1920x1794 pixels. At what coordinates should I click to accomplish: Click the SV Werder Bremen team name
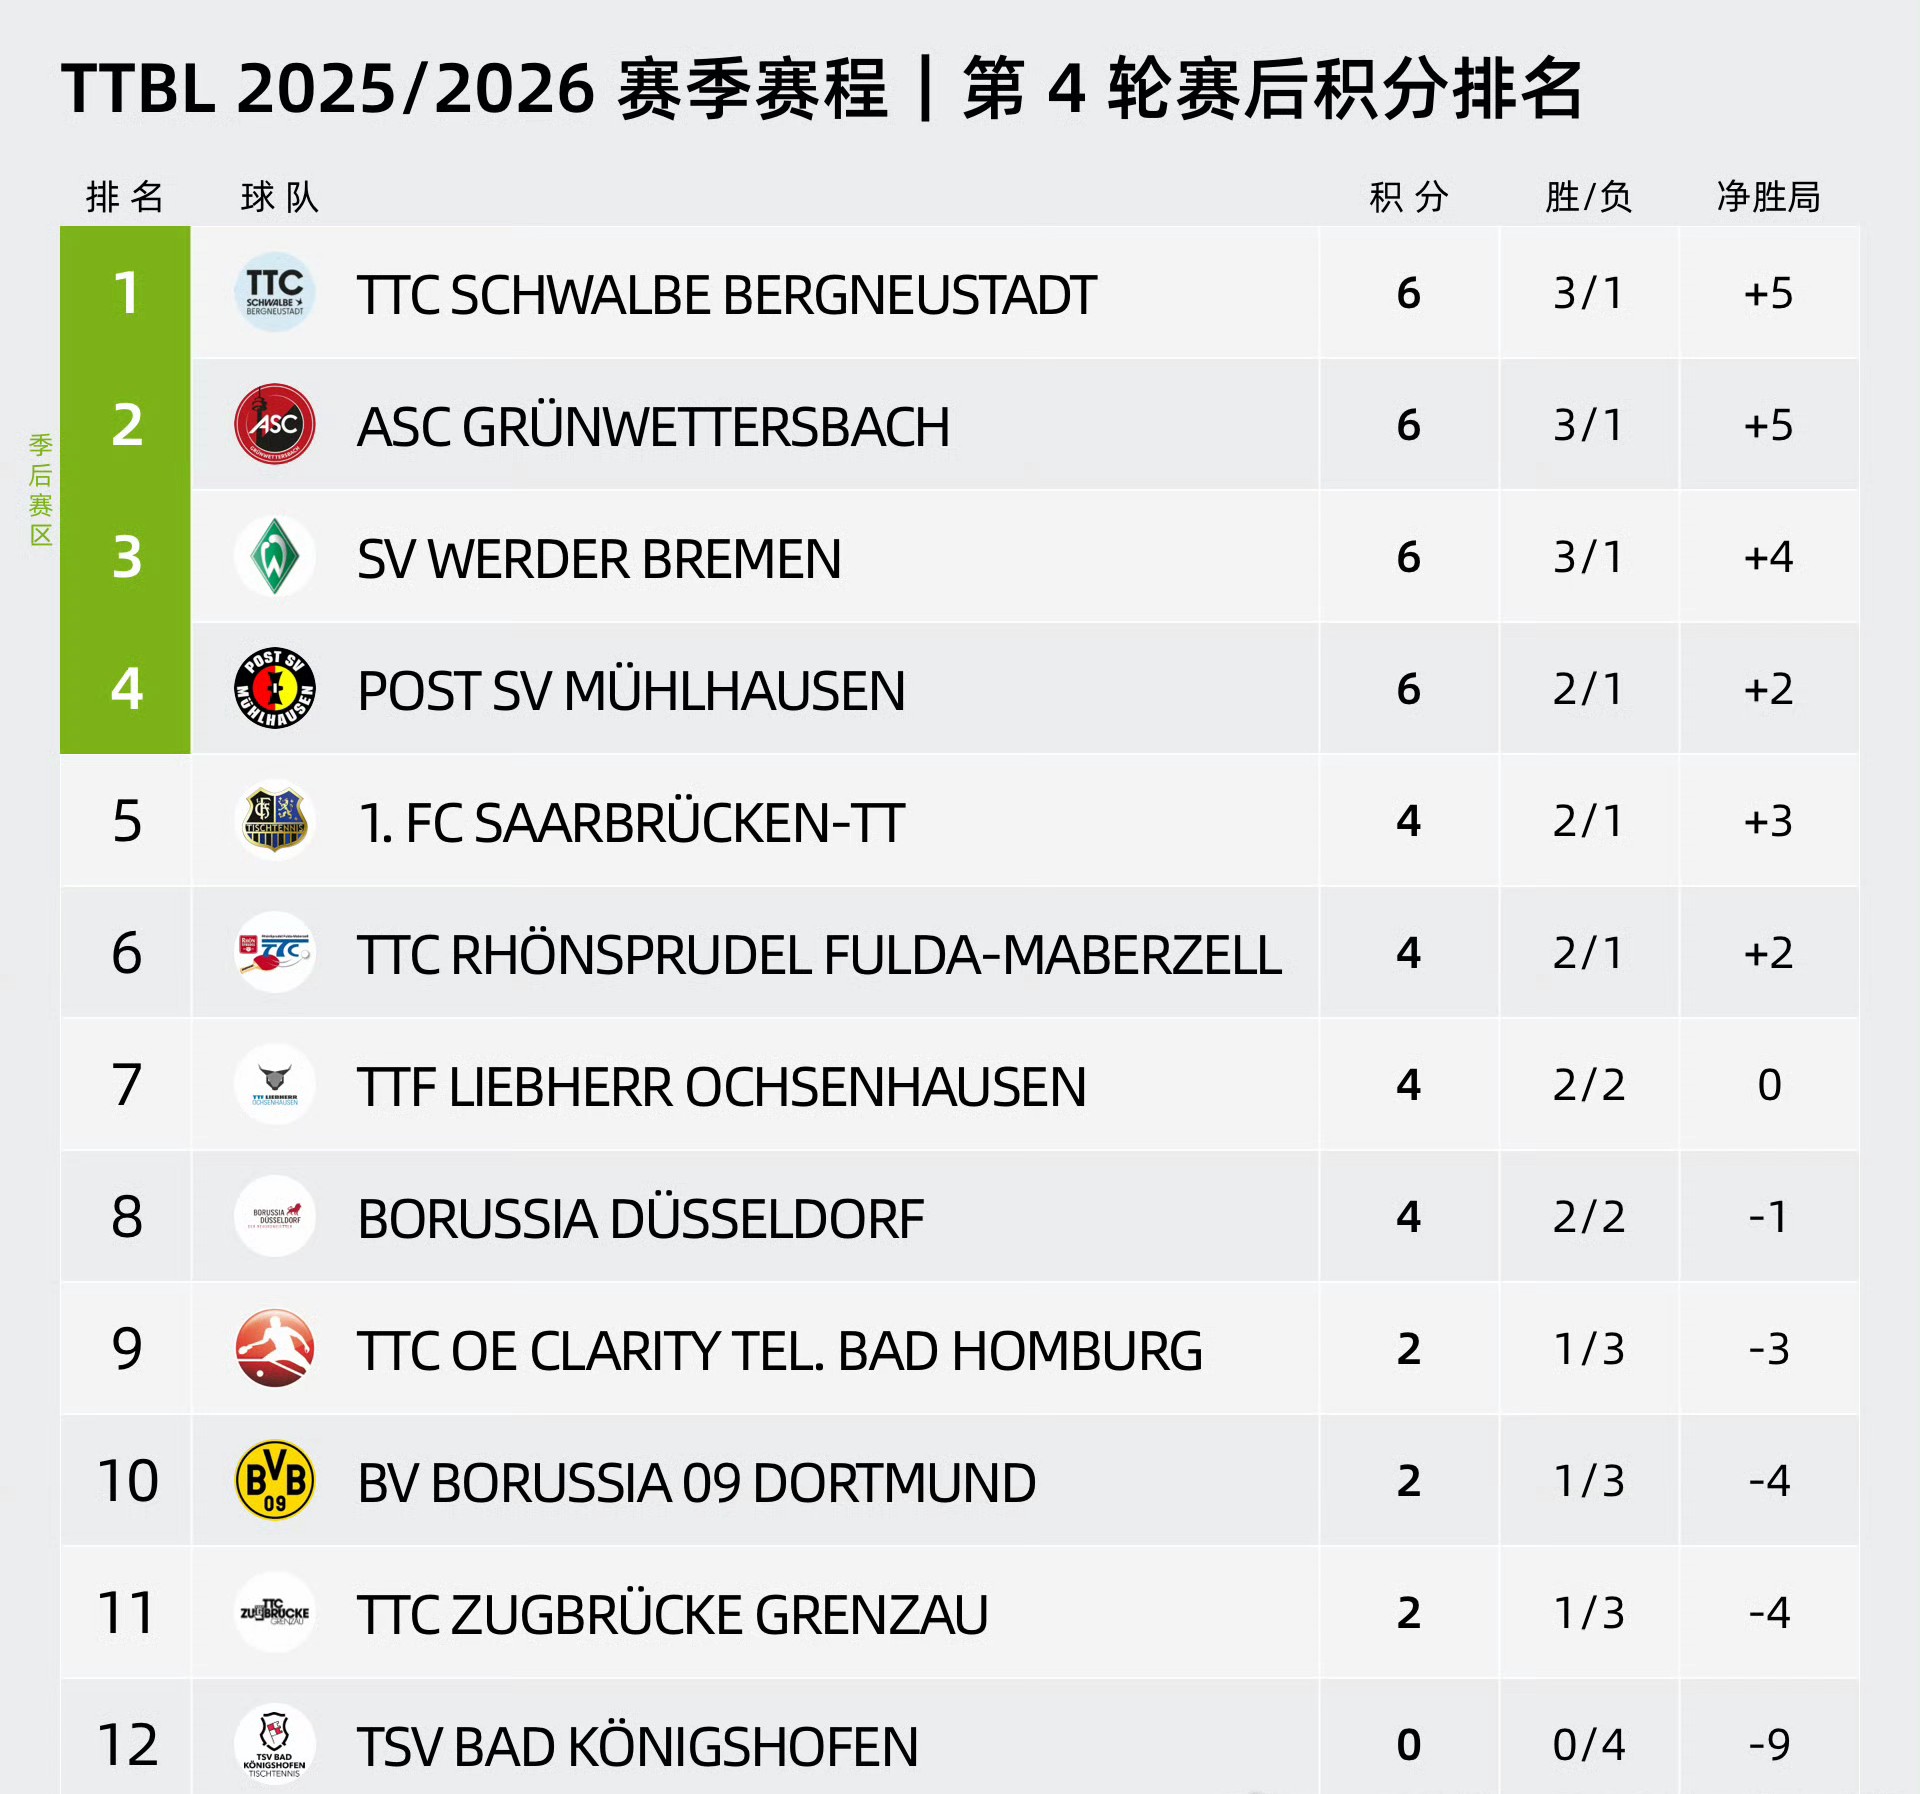599,558
